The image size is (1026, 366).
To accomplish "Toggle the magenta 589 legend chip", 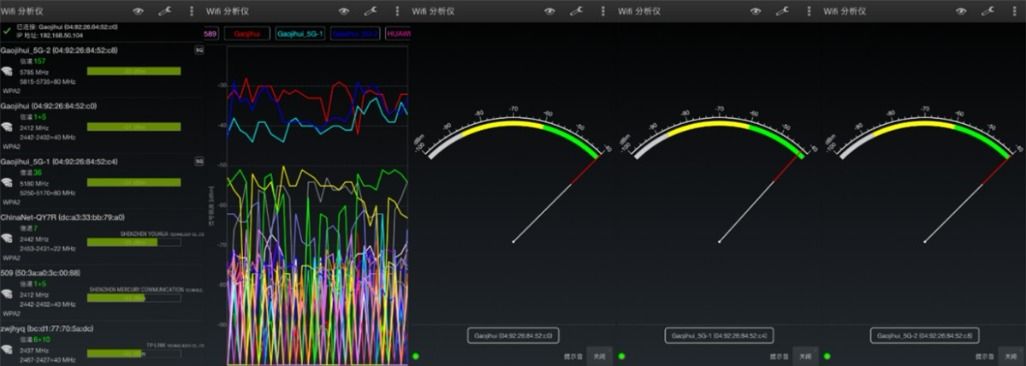I will pyautogui.click(x=210, y=33).
